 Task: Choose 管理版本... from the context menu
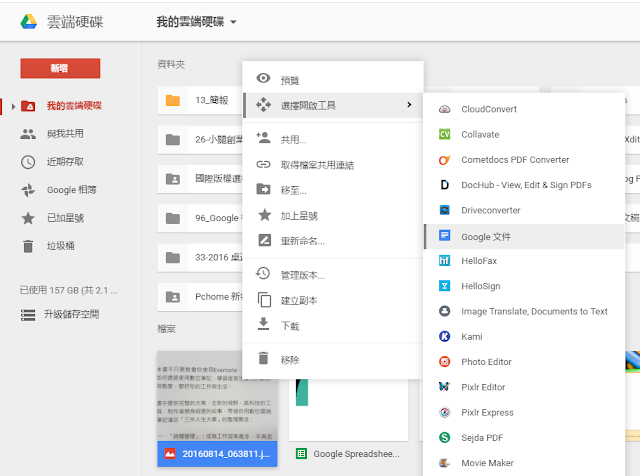coord(333,275)
